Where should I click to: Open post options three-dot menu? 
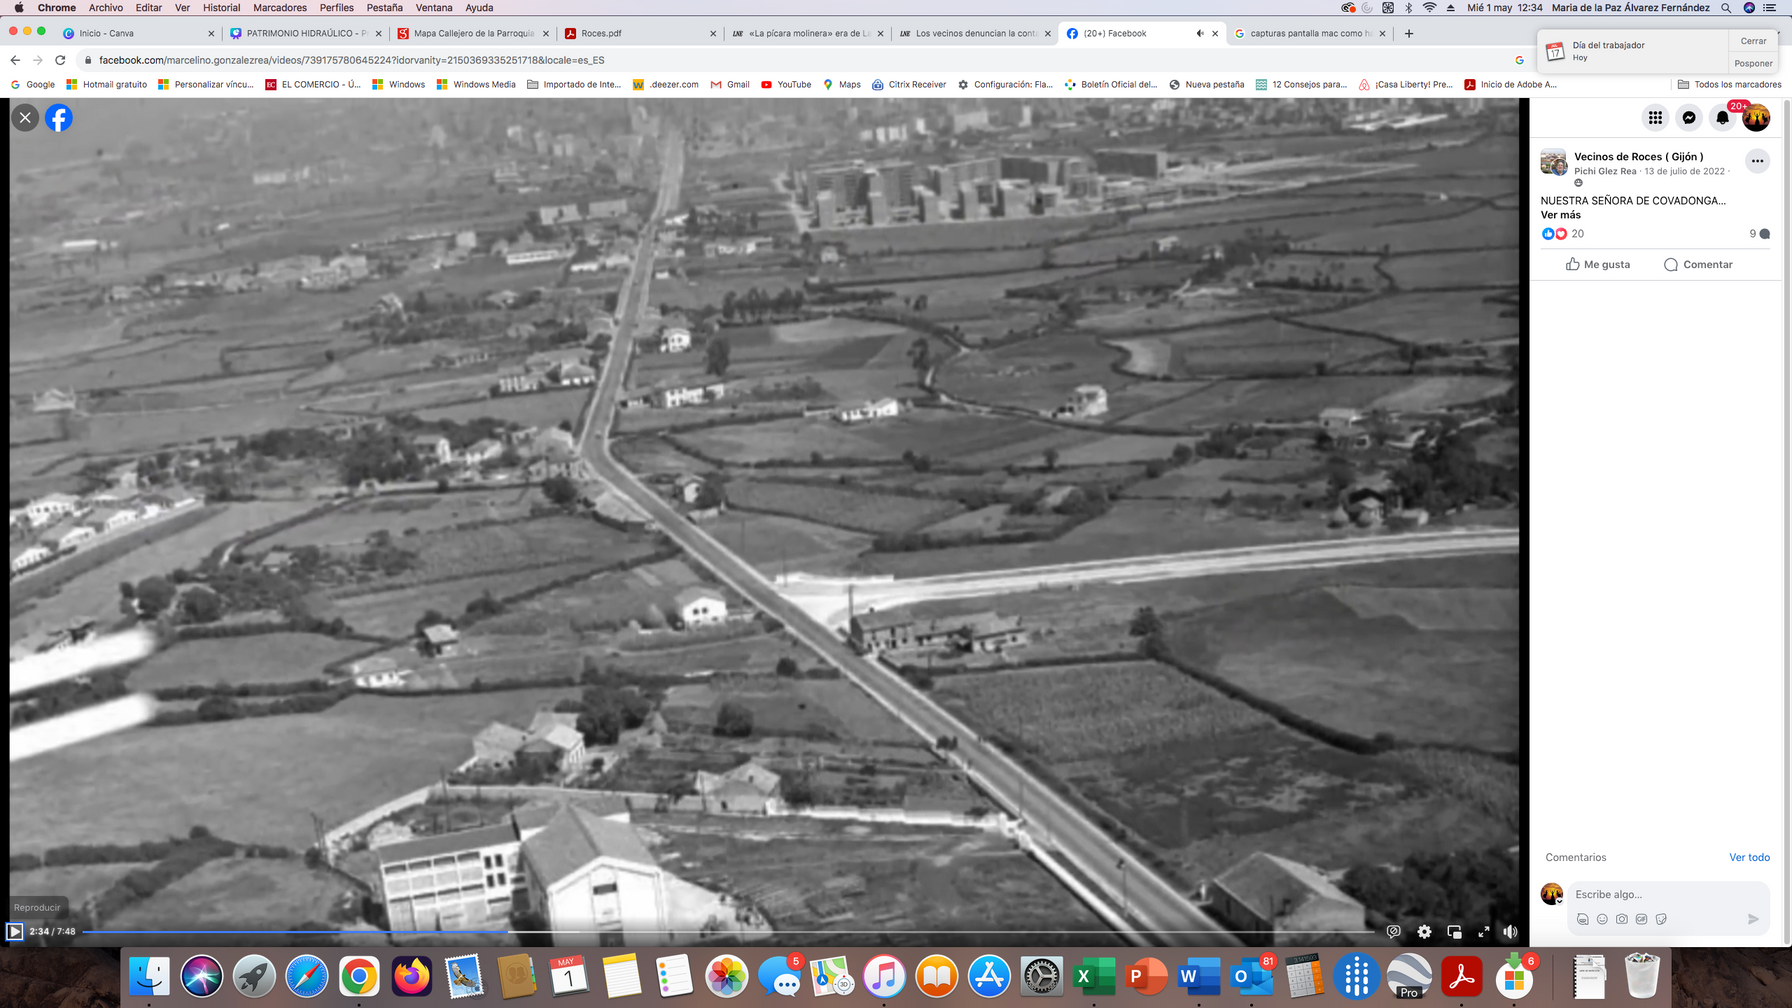click(1757, 161)
